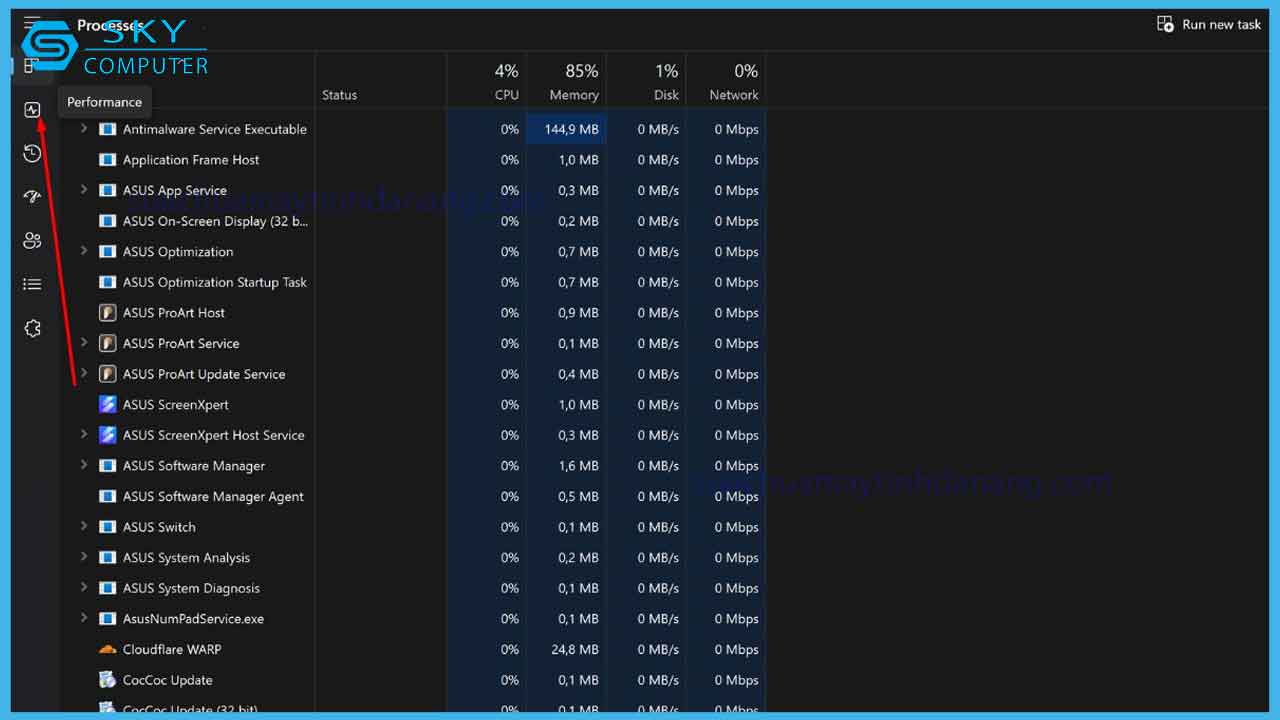Expand the ASUS ProArt Update Service row
This screenshot has height=720, width=1280.
tap(84, 374)
